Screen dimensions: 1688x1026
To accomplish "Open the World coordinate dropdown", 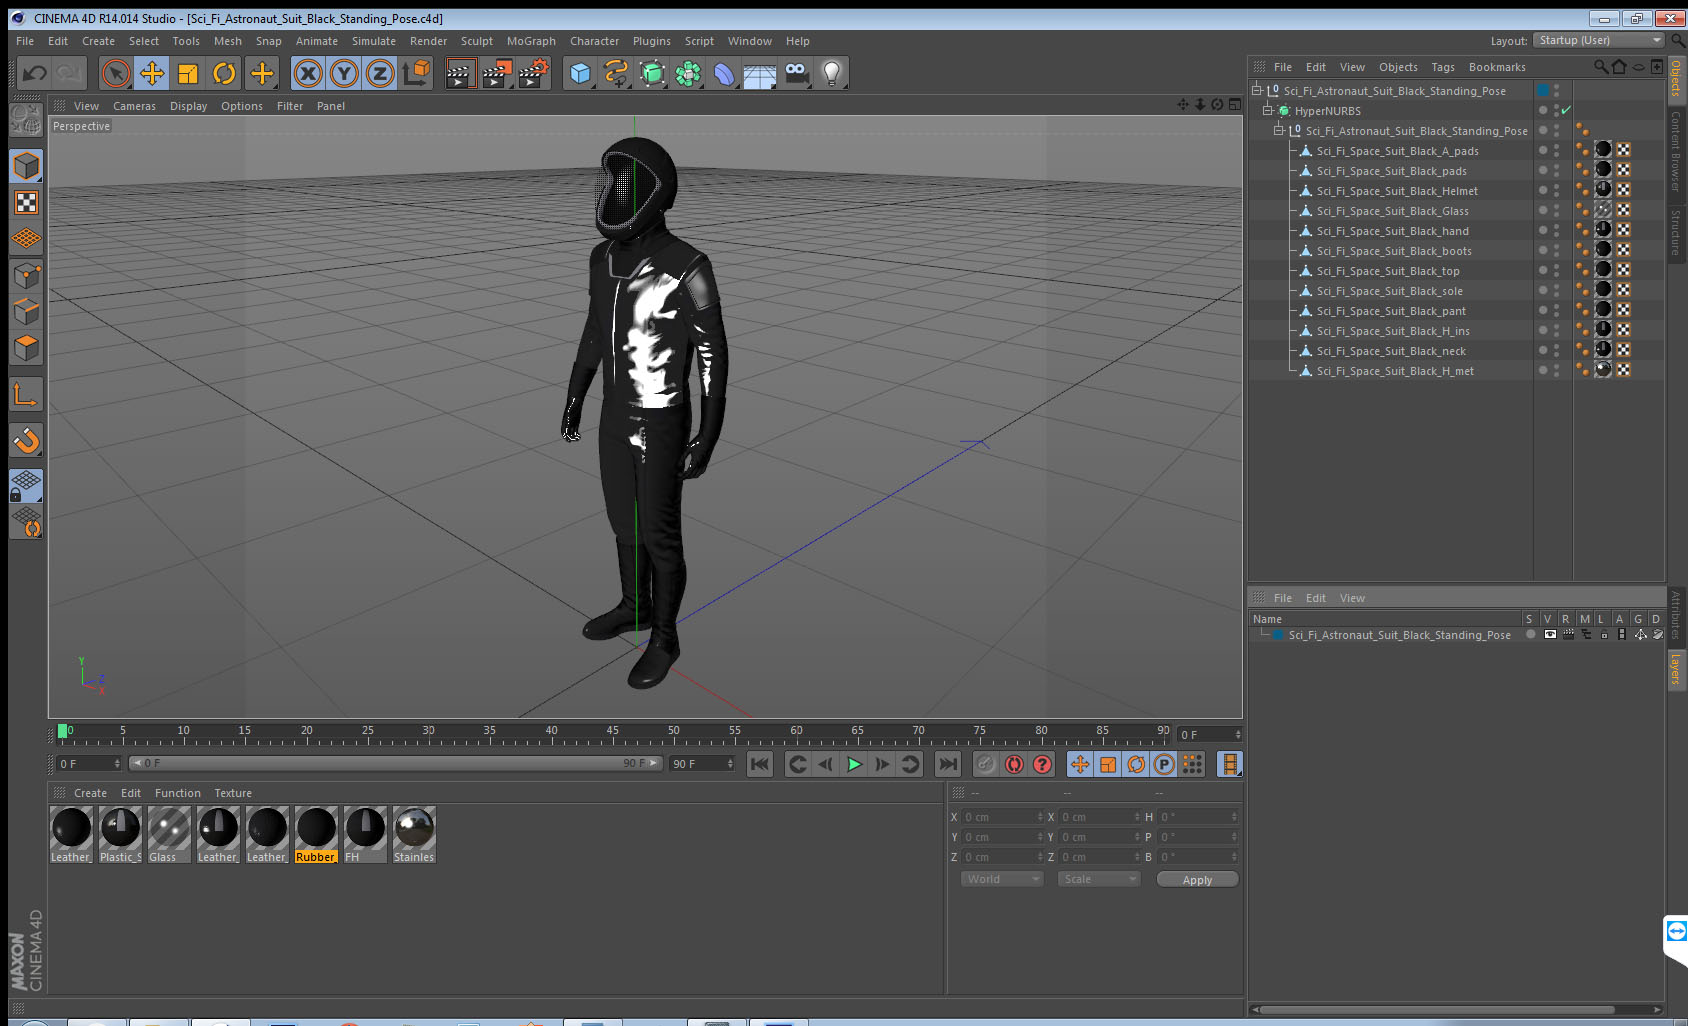I will (1003, 879).
